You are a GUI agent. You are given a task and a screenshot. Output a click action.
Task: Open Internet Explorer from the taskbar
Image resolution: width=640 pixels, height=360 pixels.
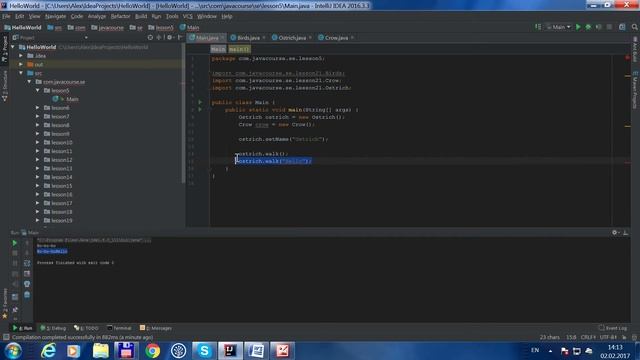48,351
